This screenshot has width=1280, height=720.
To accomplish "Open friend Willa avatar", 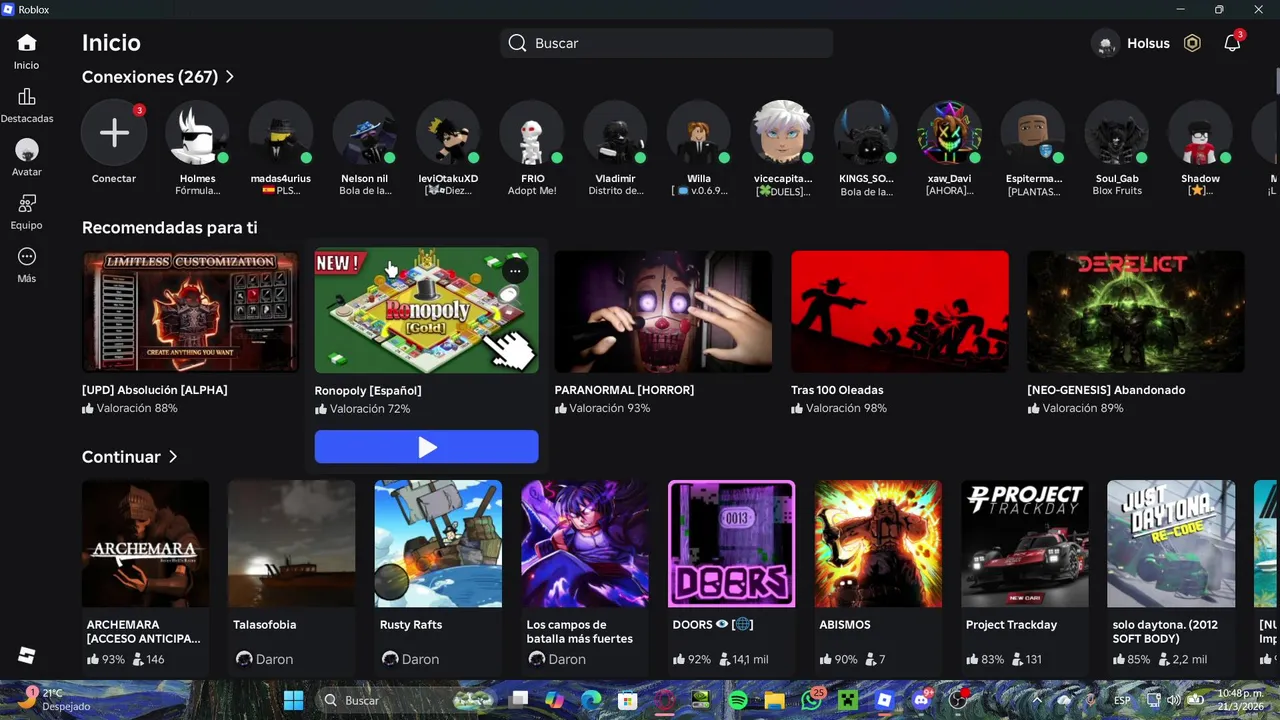I will click(699, 133).
